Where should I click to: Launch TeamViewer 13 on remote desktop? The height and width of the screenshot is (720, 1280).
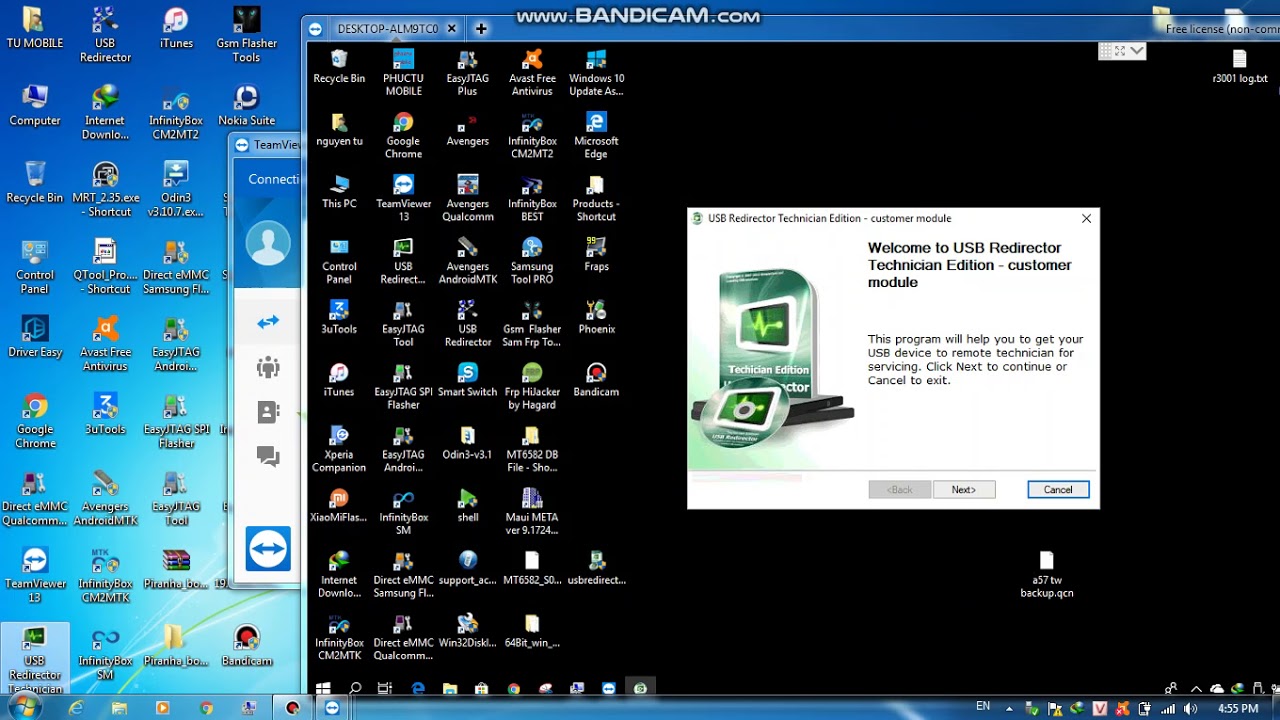[x=403, y=198]
